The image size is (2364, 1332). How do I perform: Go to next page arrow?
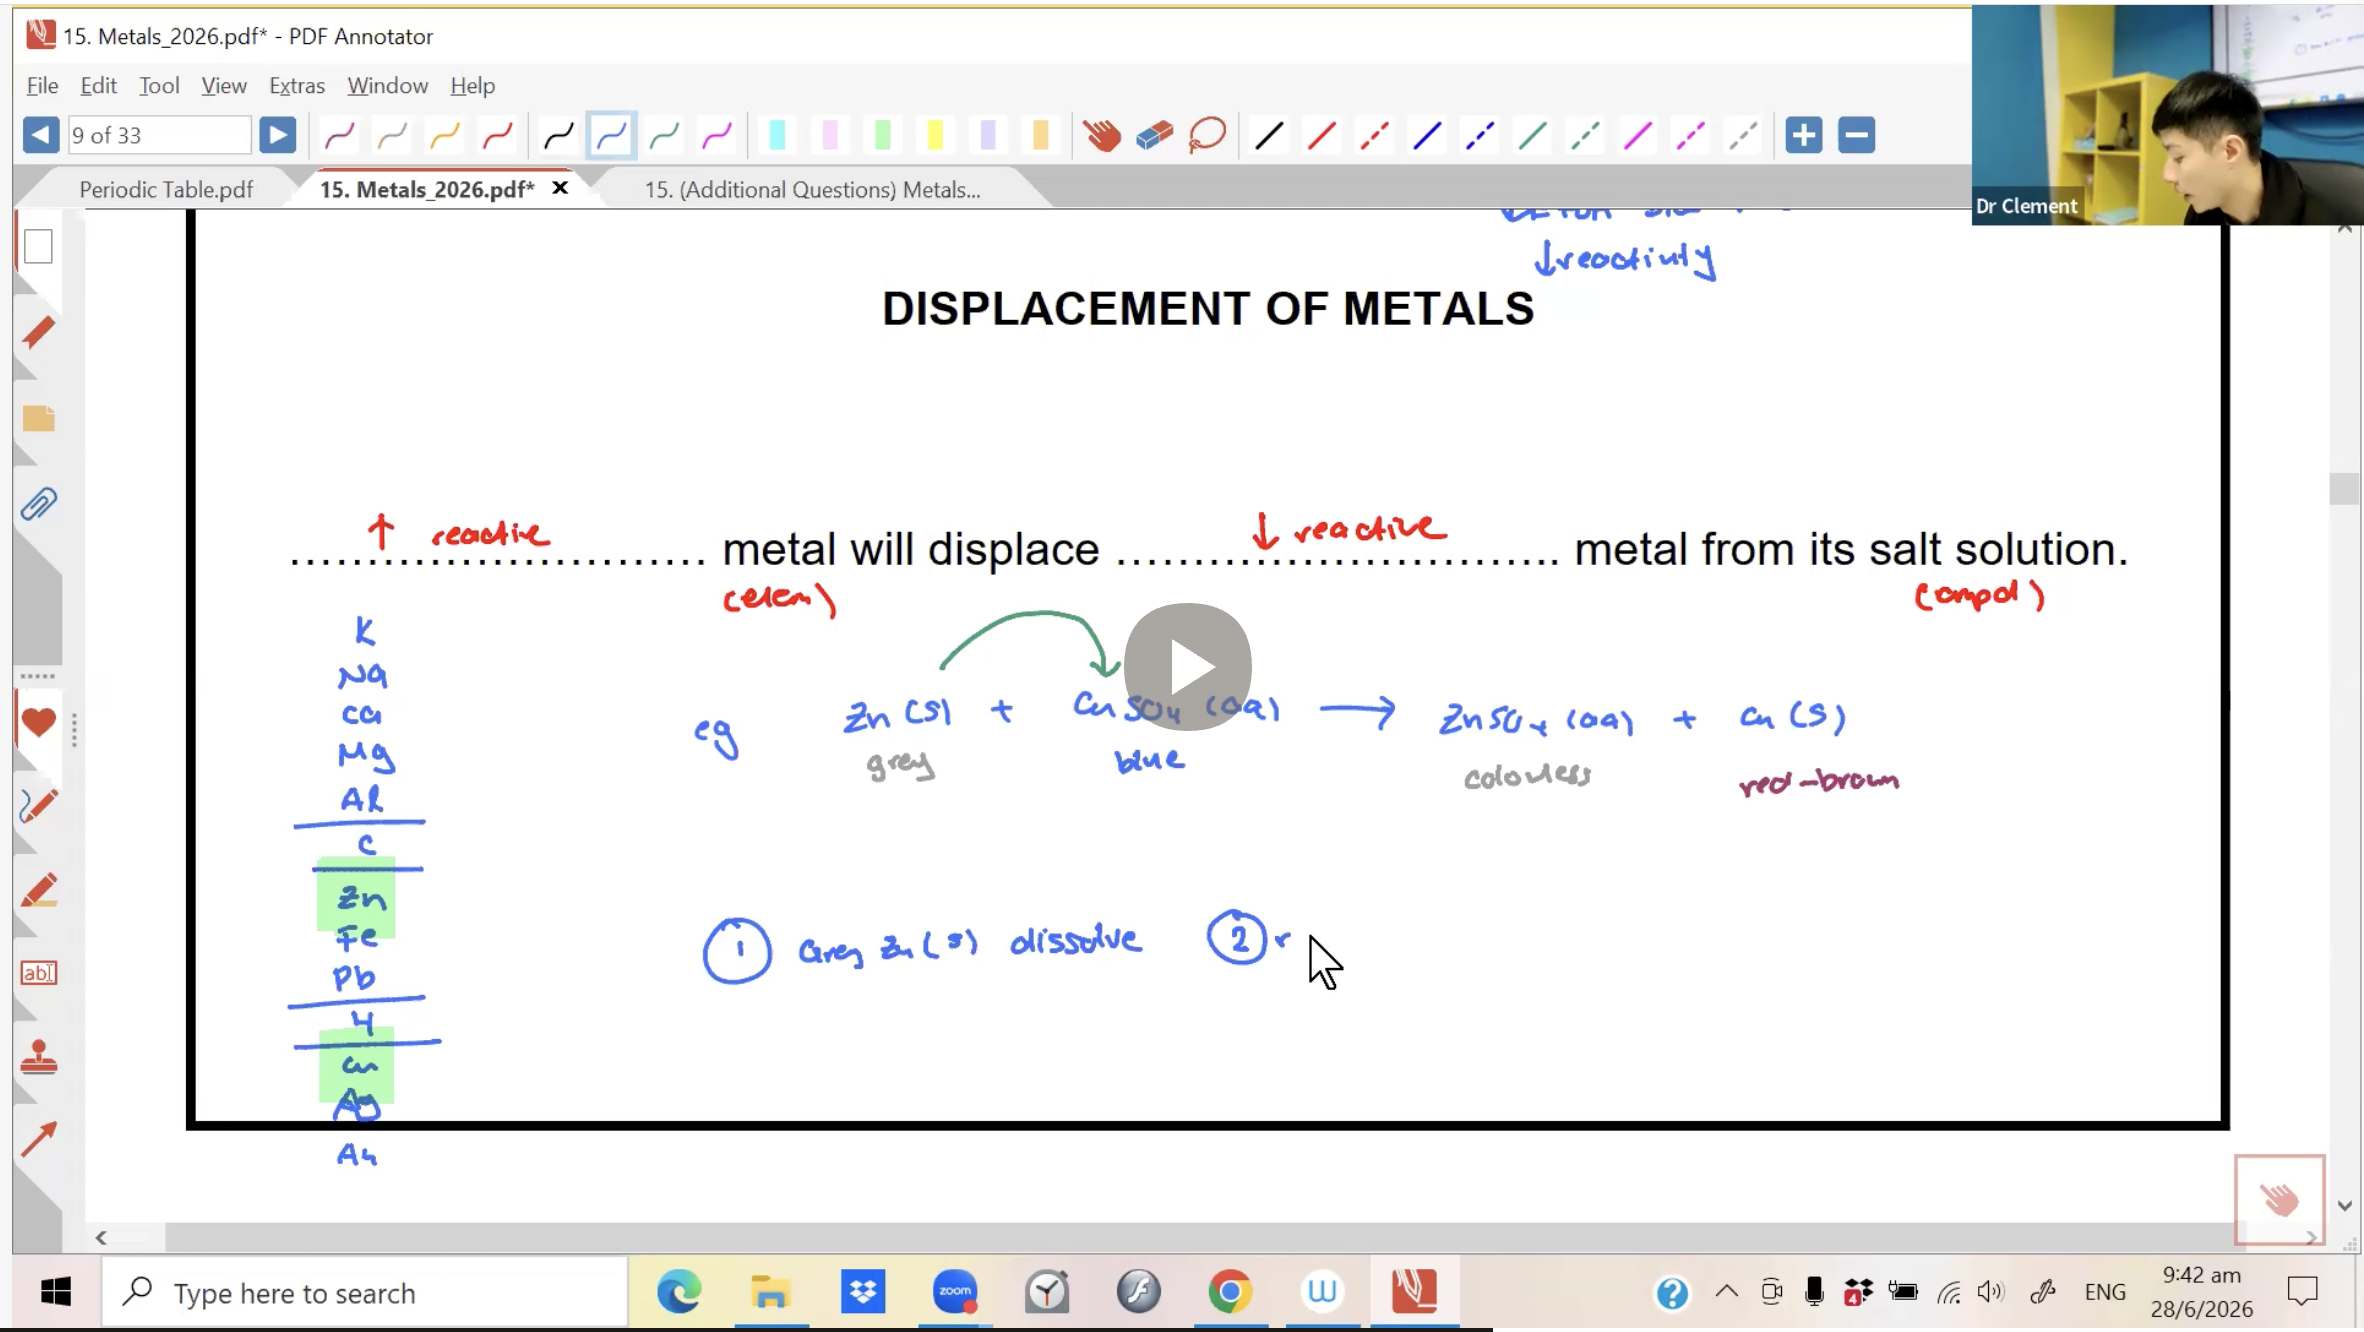click(277, 135)
